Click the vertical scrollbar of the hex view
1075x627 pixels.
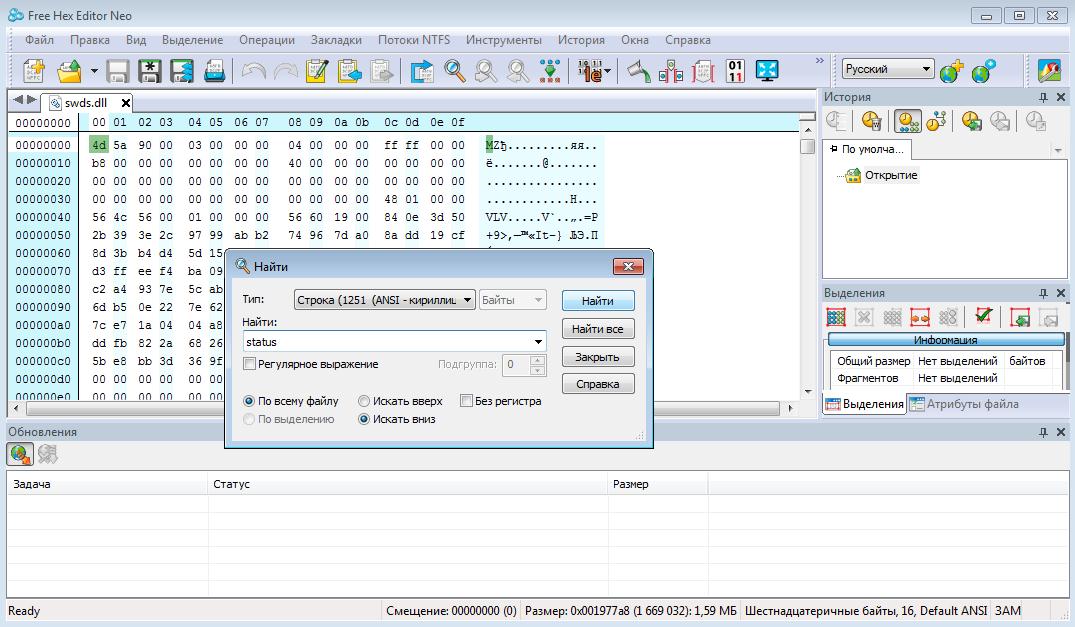point(808,260)
